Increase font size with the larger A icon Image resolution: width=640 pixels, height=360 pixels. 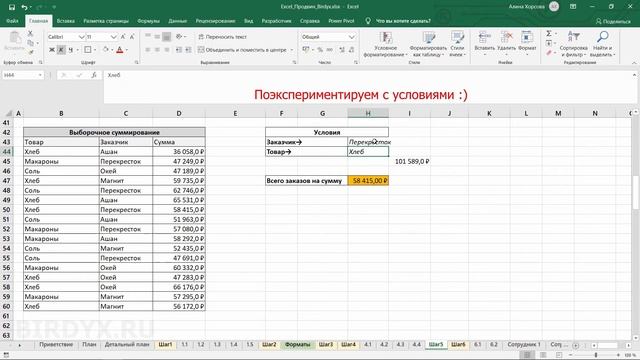tap(123, 37)
